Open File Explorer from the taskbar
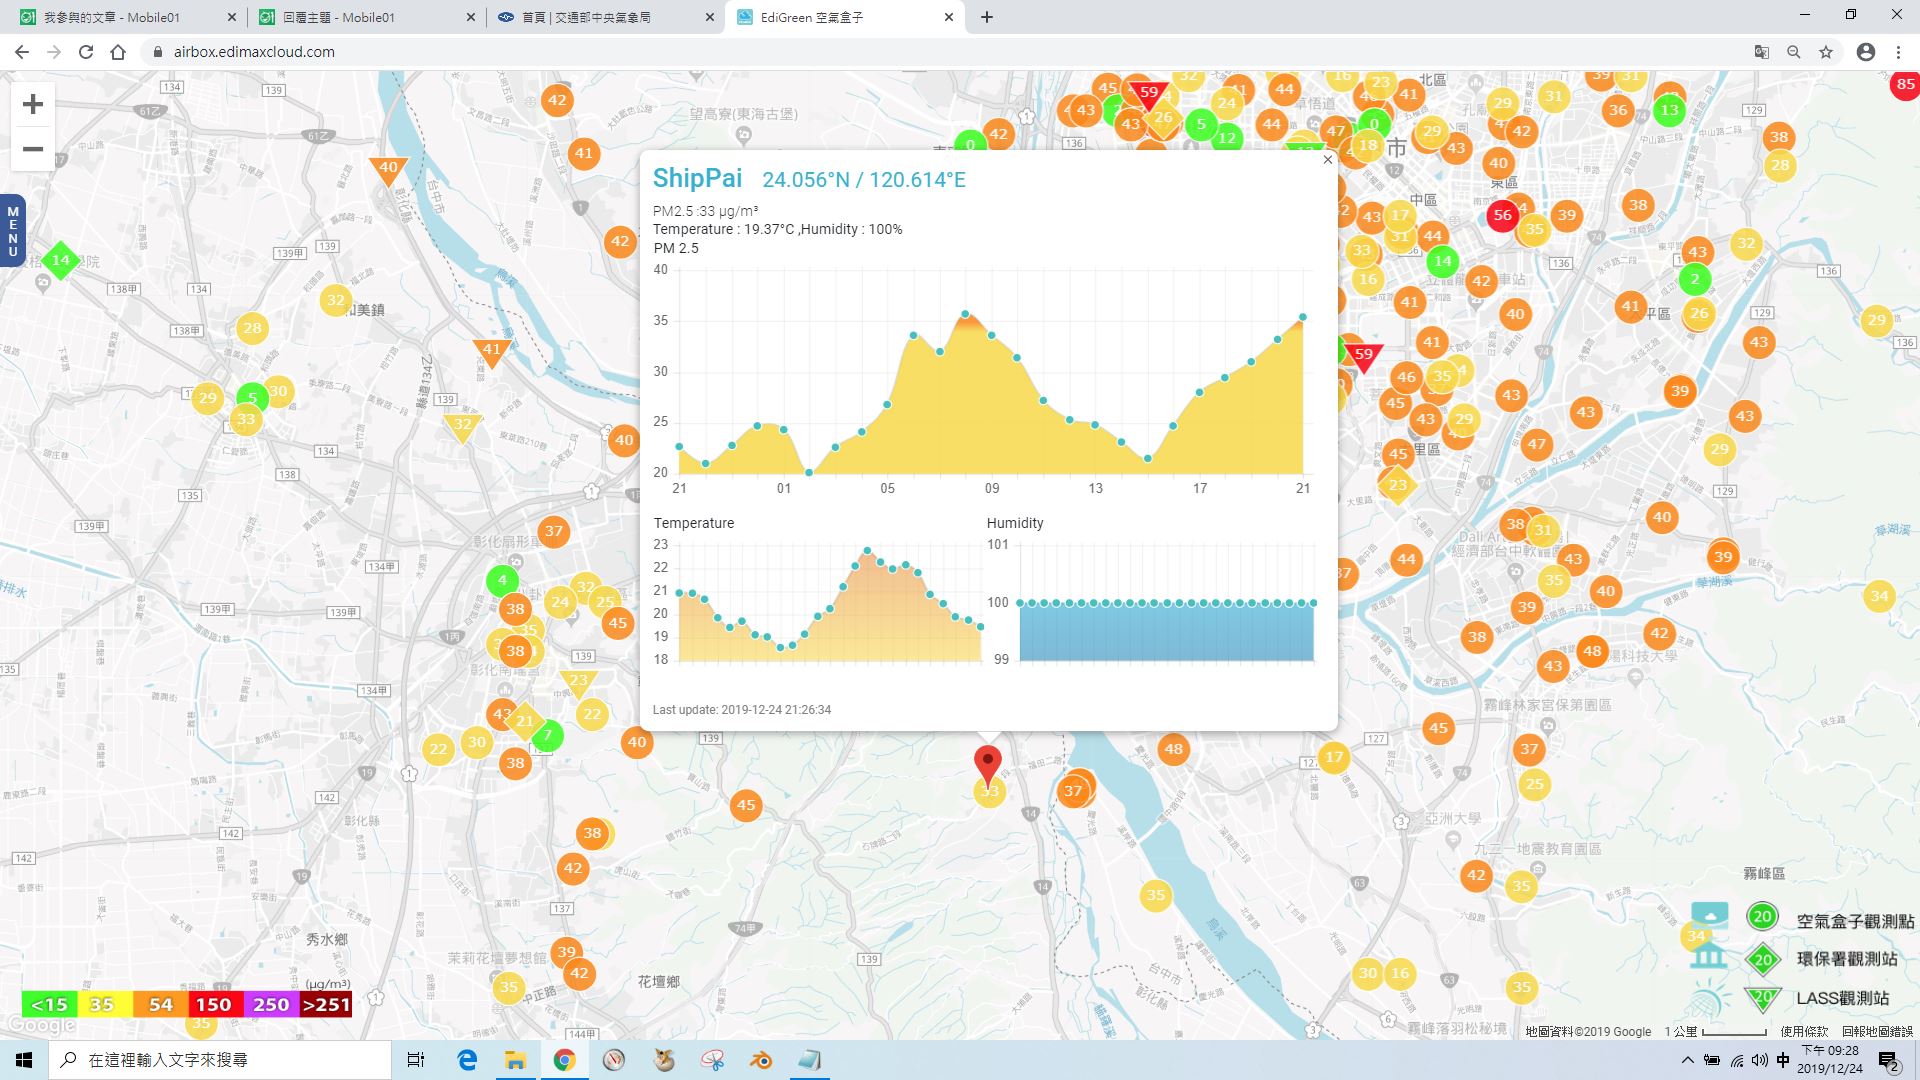 (515, 1060)
